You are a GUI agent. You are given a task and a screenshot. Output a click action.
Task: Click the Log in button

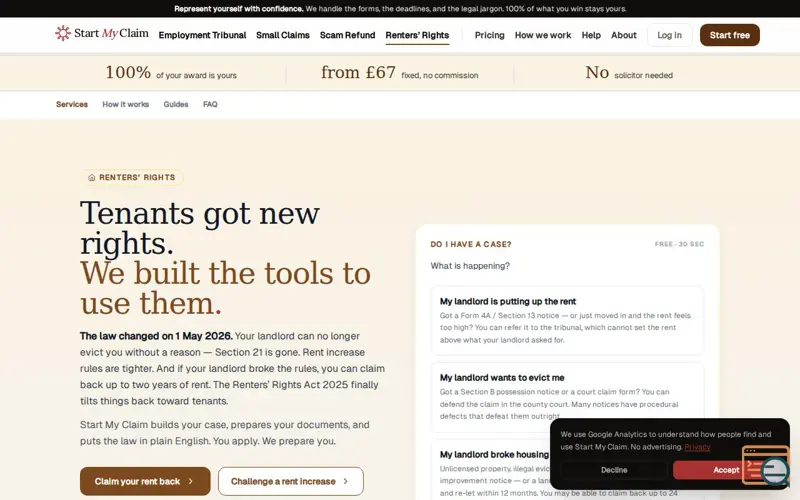click(669, 35)
